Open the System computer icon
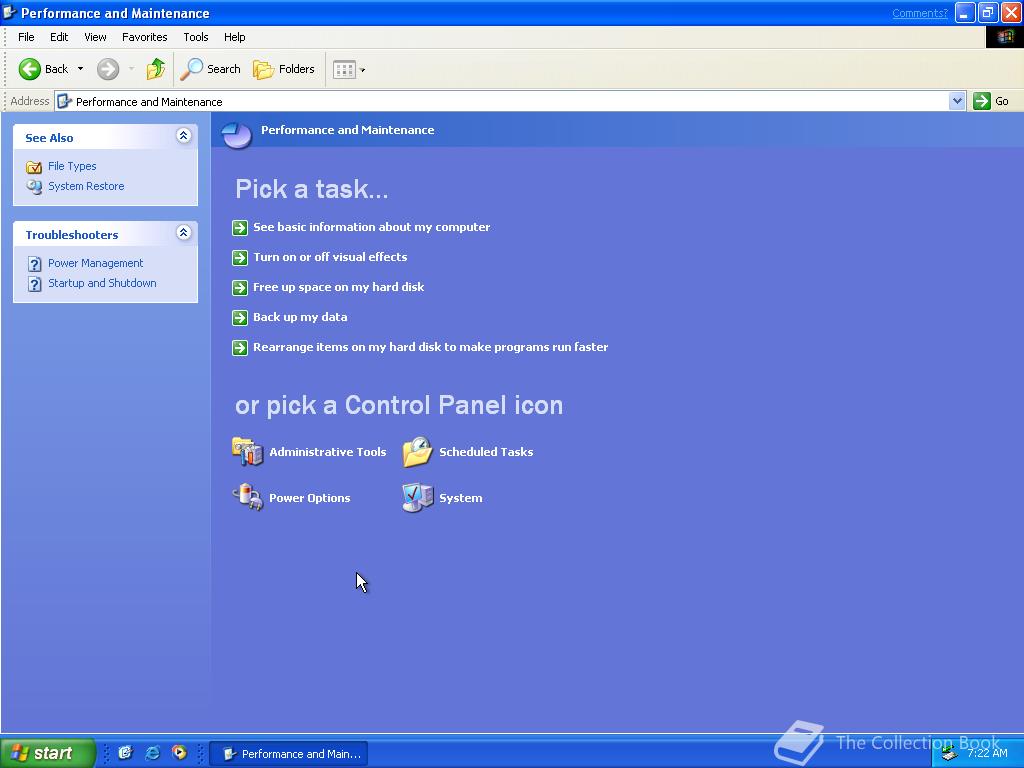1024x768 pixels. click(417, 498)
